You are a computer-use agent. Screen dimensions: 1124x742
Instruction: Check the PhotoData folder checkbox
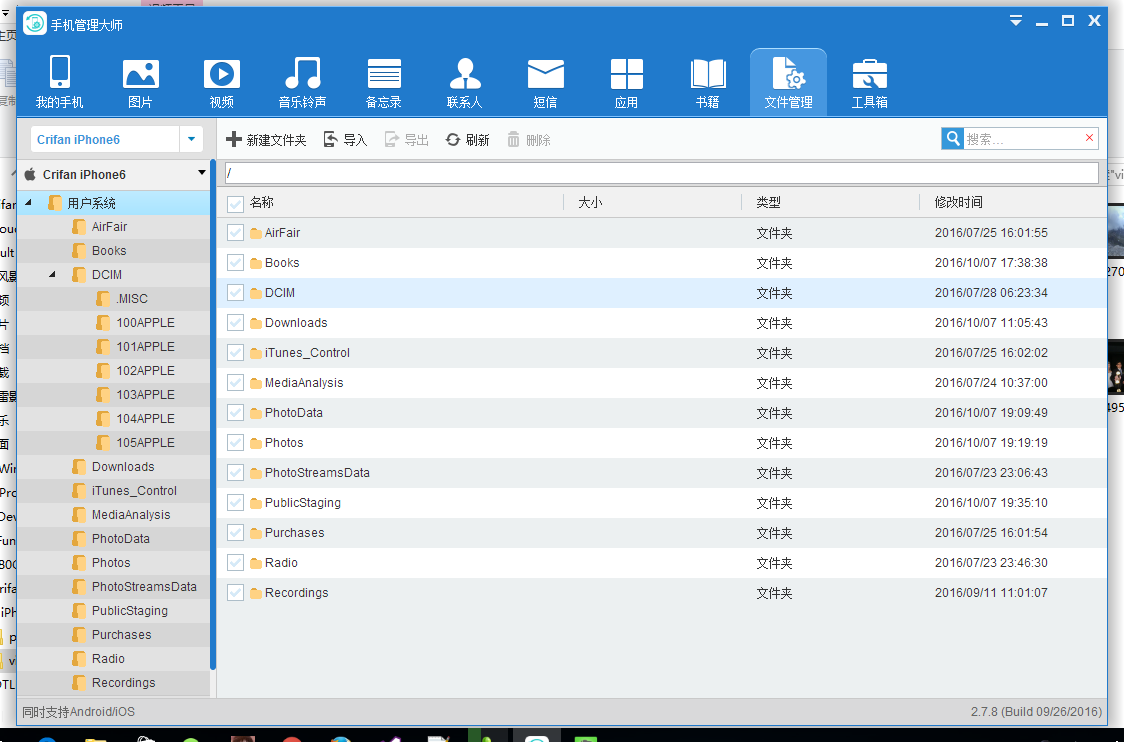coord(235,413)
